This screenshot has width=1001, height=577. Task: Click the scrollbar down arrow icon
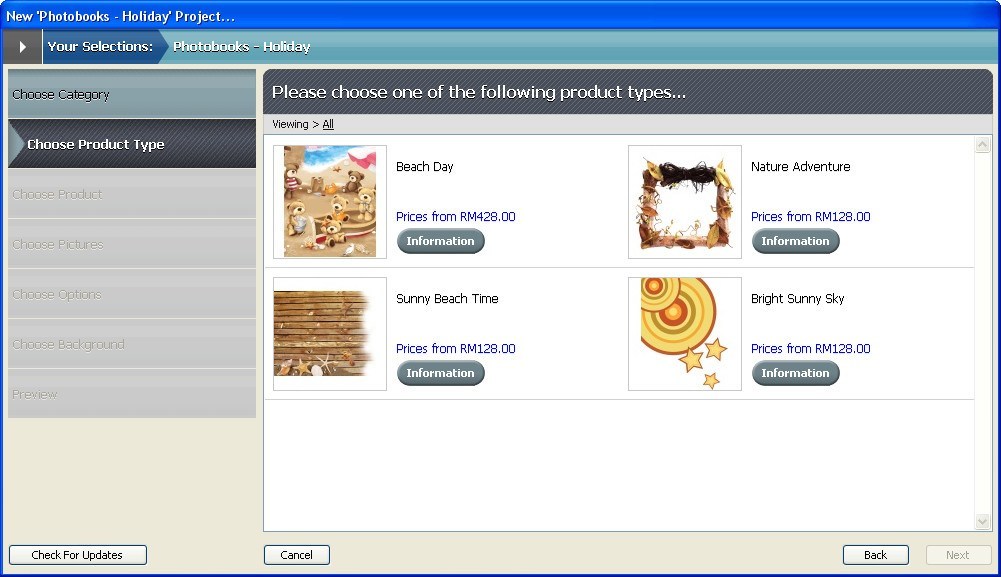tap(982, 521)
